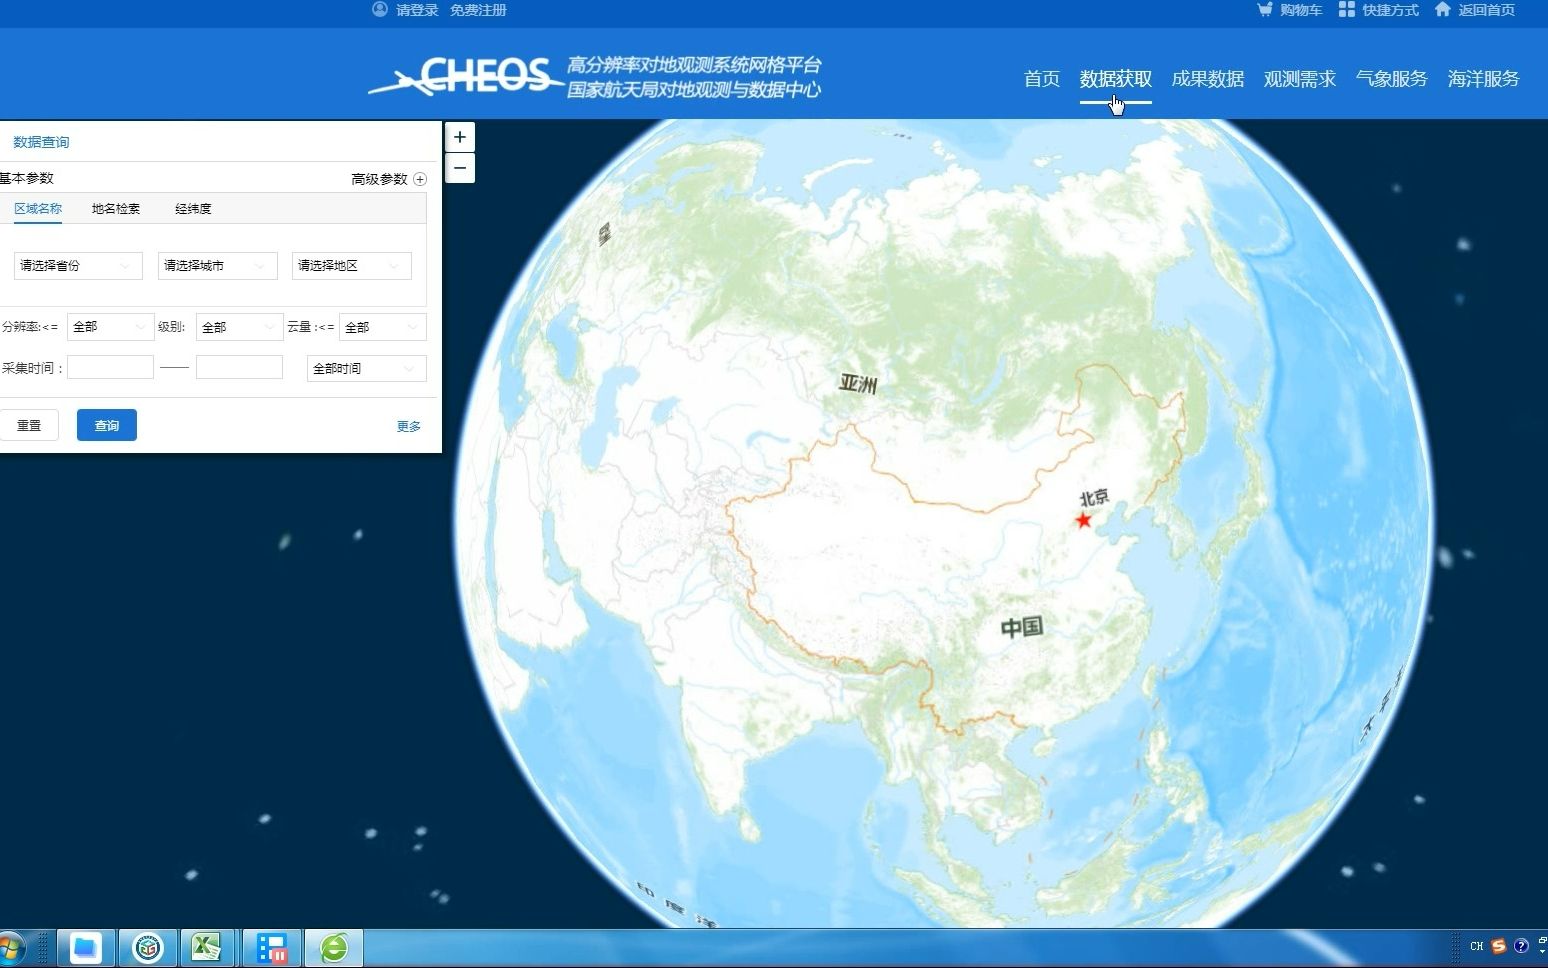Click the 高级参数 label
The image size is (1548, 968).
point(379,179)
